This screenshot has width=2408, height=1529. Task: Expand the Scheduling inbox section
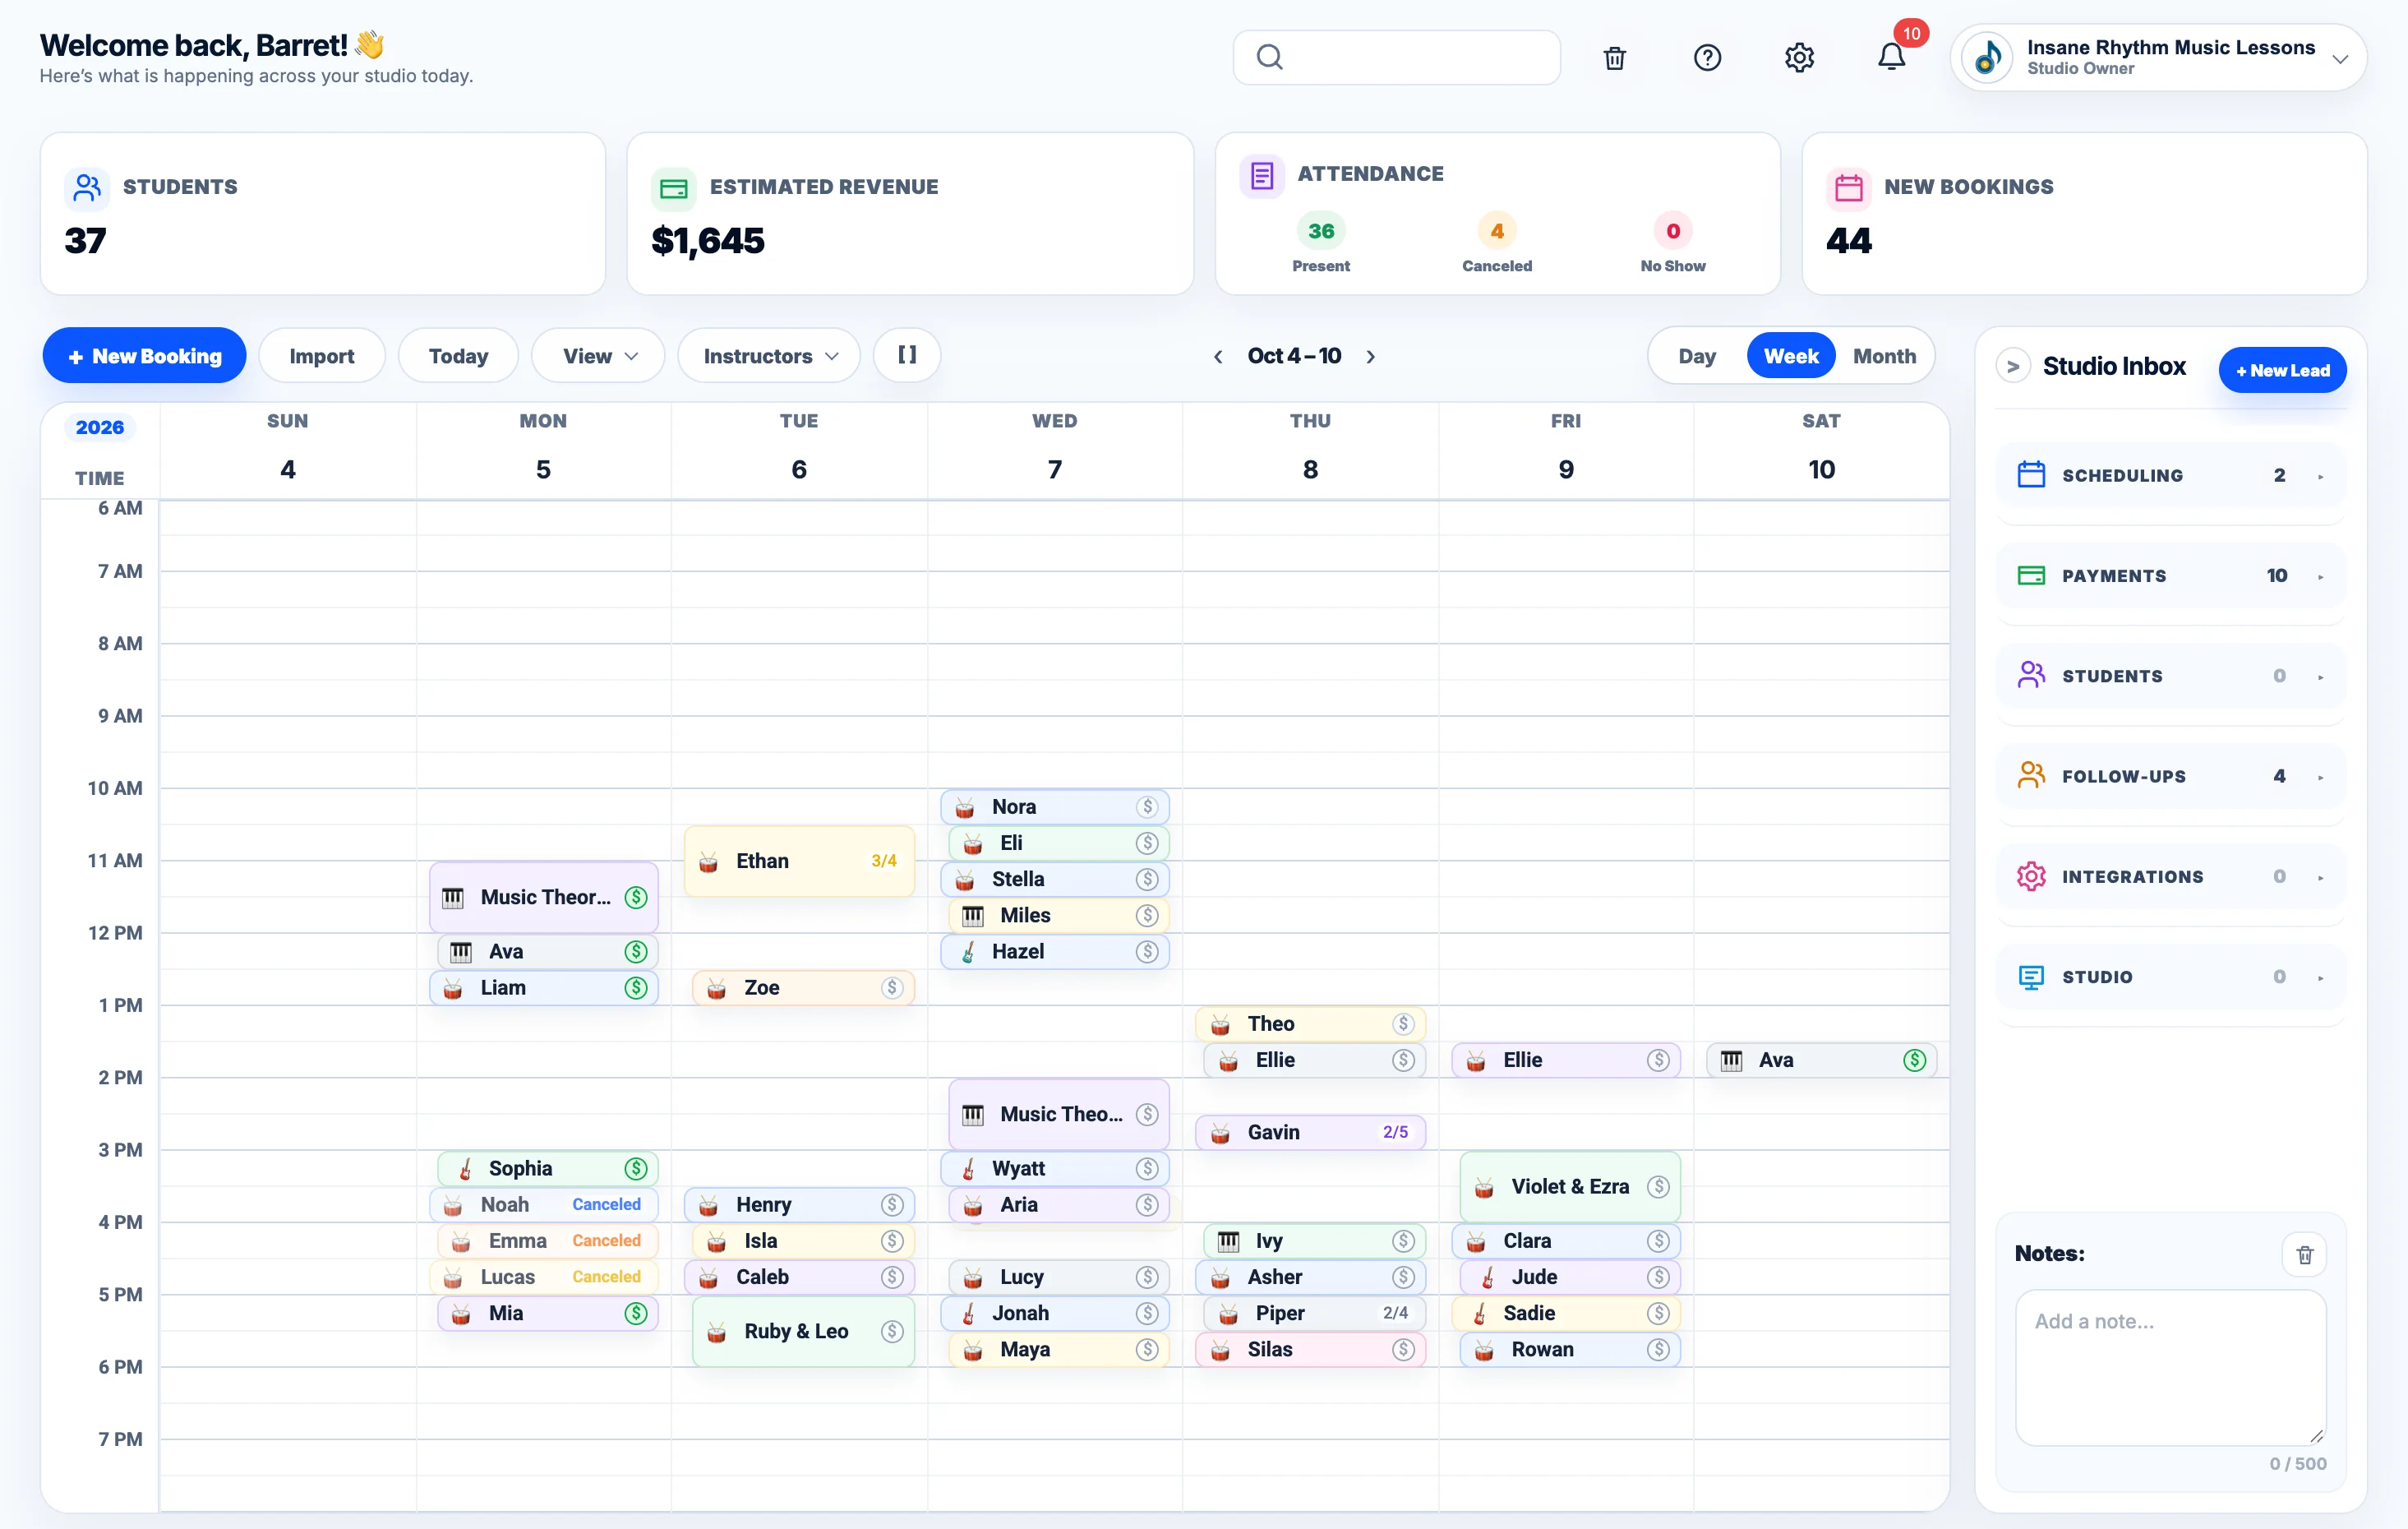pos(2171,475)
